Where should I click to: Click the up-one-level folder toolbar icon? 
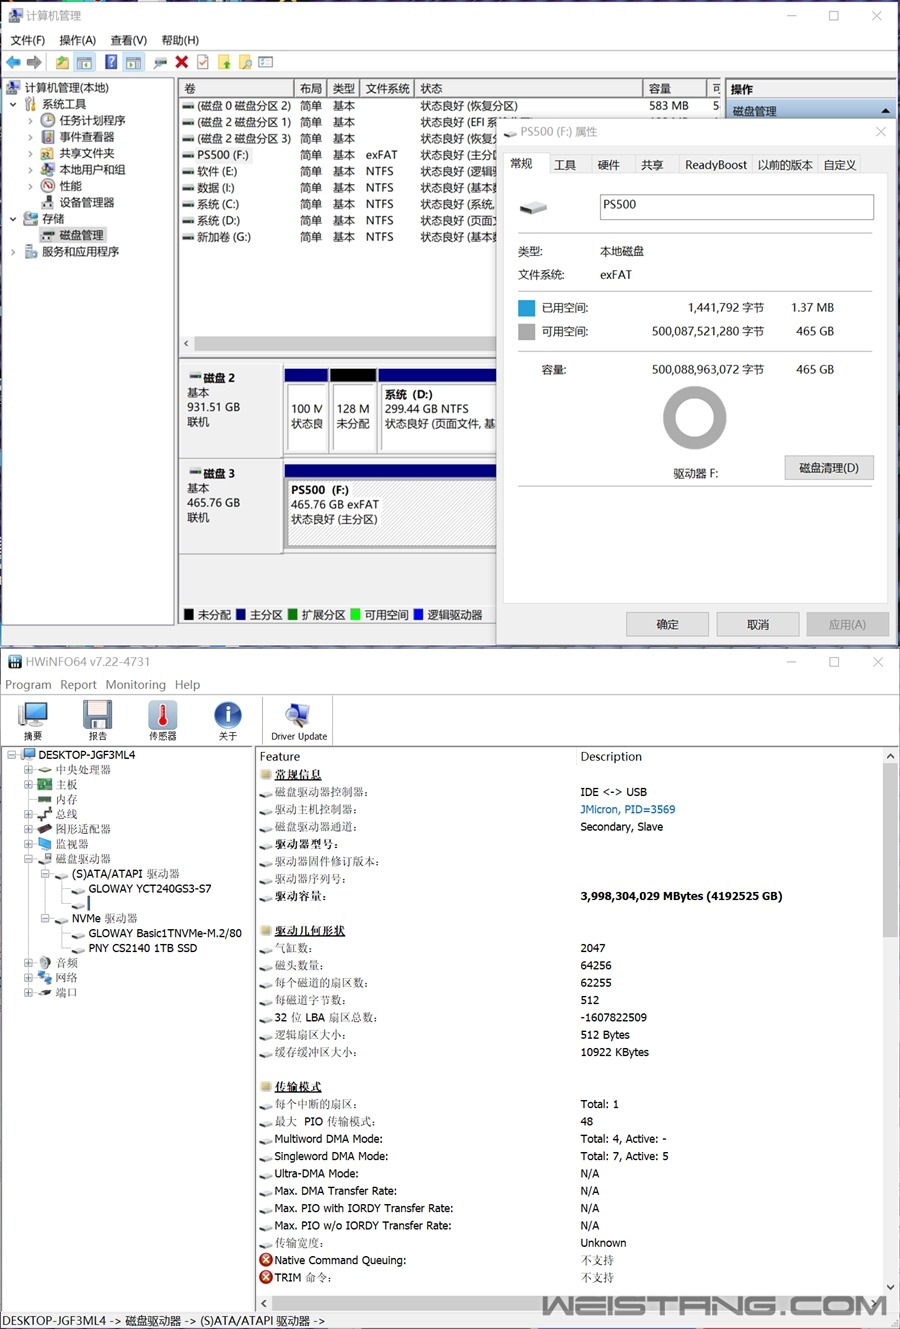tap(62, 62)
